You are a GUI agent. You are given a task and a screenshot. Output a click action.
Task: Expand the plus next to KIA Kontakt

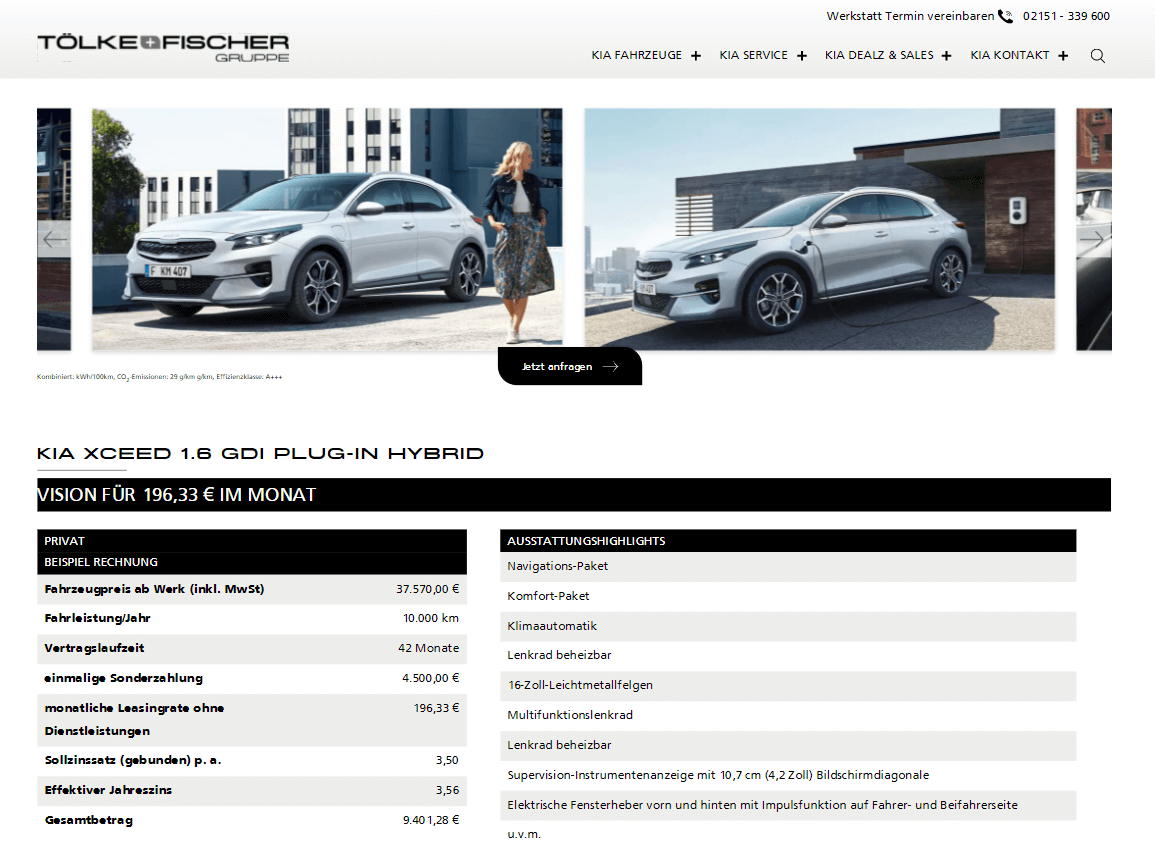tap(1063, 56)
